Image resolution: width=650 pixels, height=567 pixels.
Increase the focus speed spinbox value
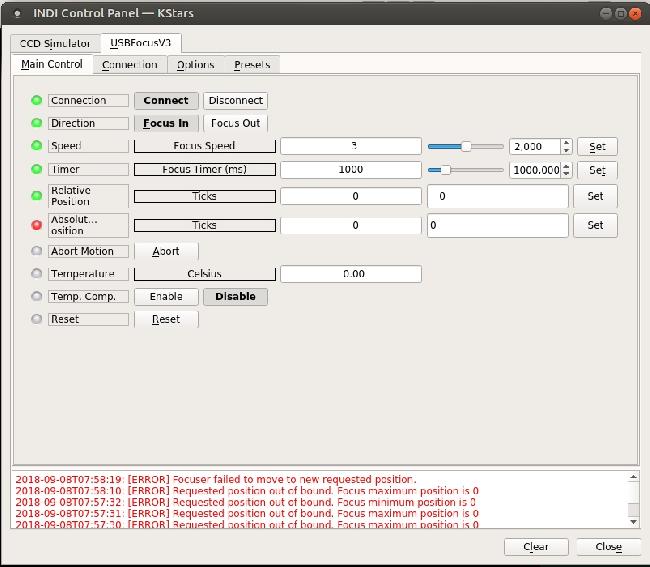coord(566,143)
